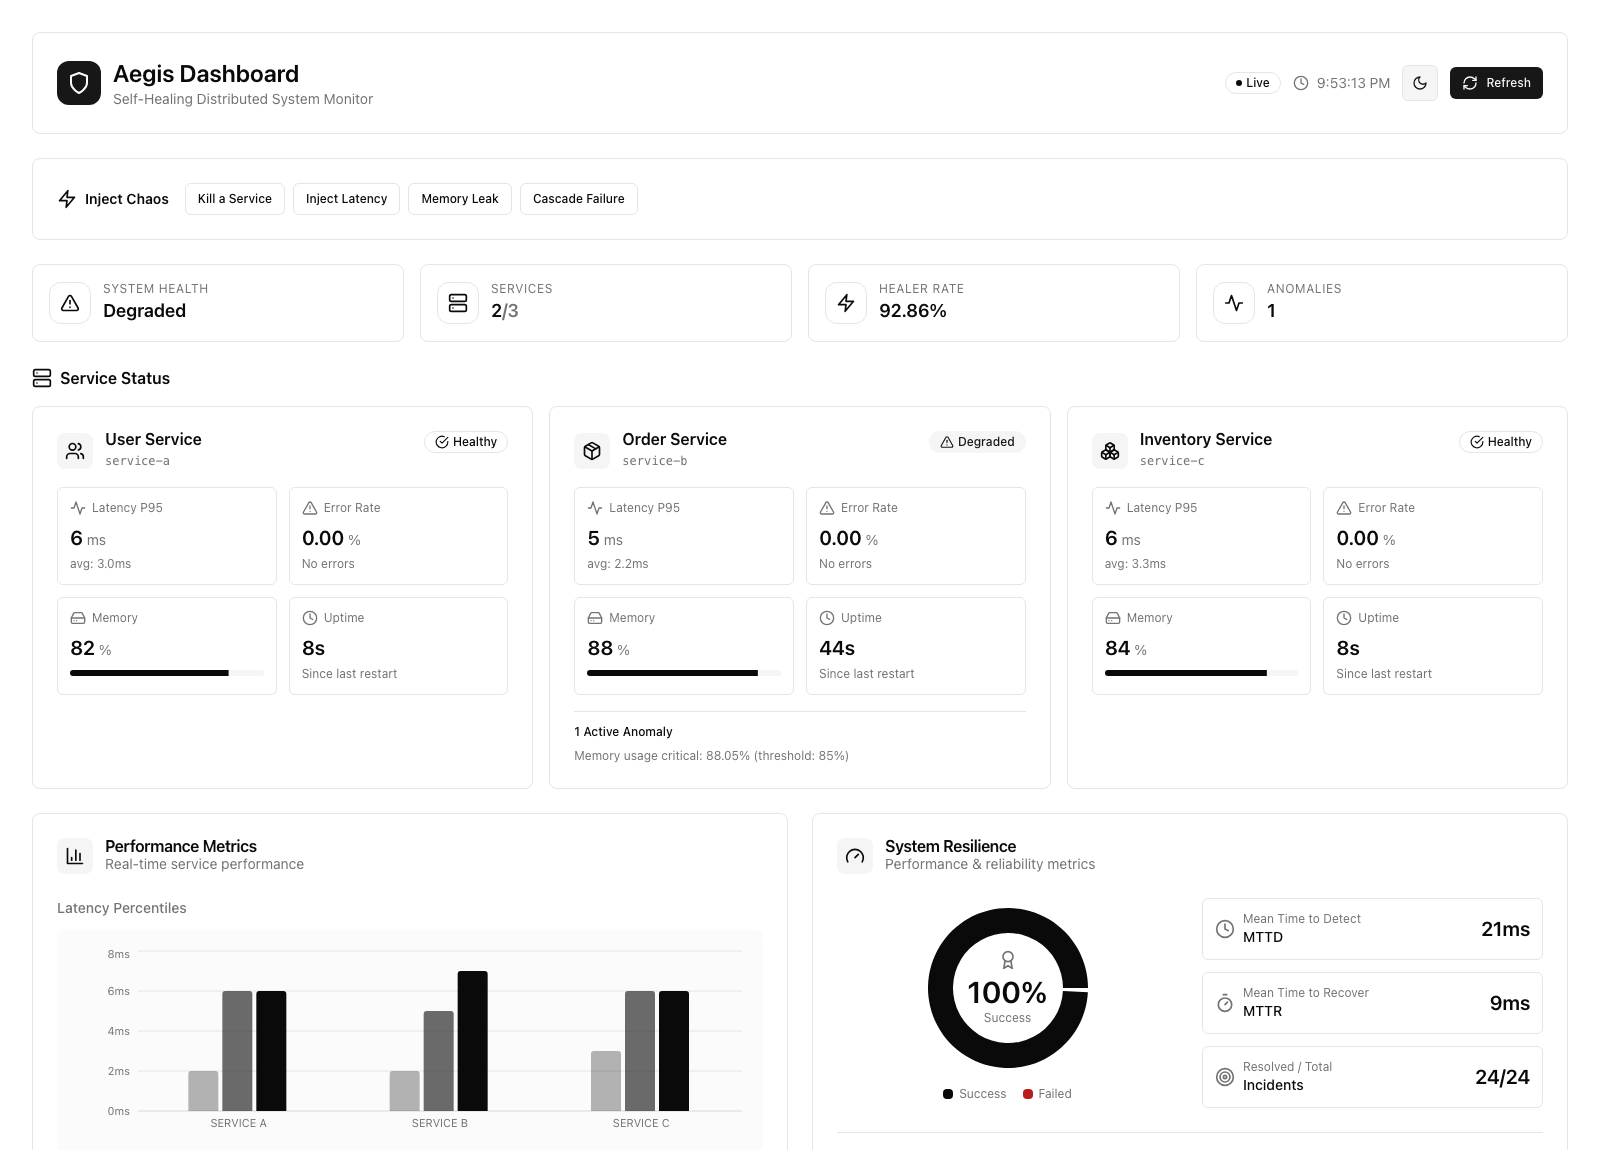Click the Refresh button
Viewport: 1600px width, 1150px height.
pyautogui.click(x=1496, y=83)
